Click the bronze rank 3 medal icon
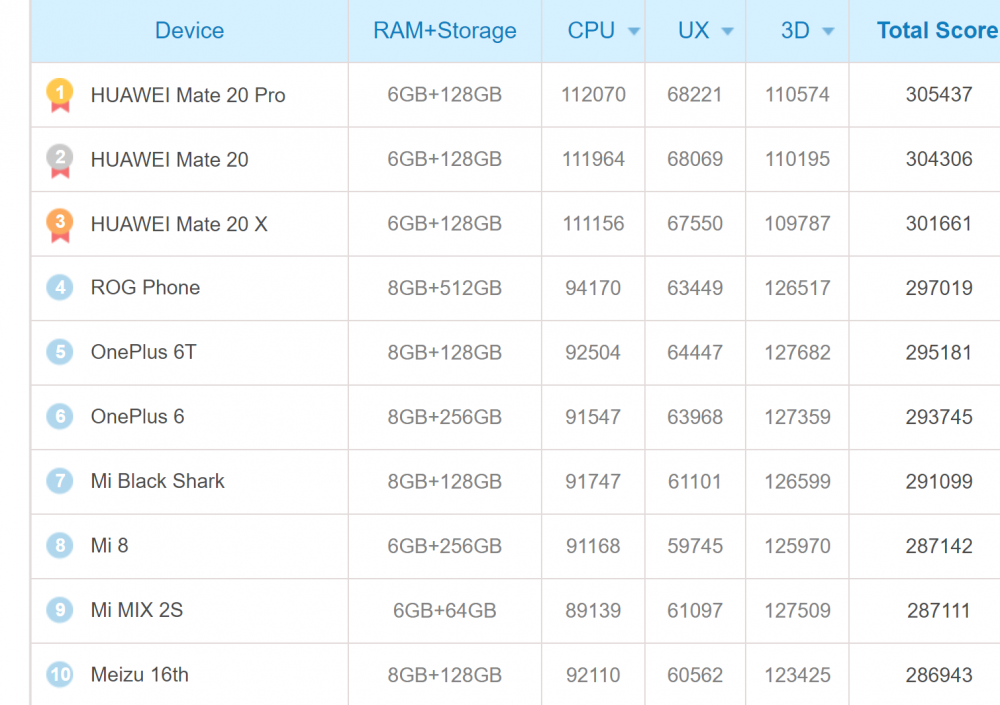Image resolution: width=1000 pixels, height=705 pixels. pos(60,225)
